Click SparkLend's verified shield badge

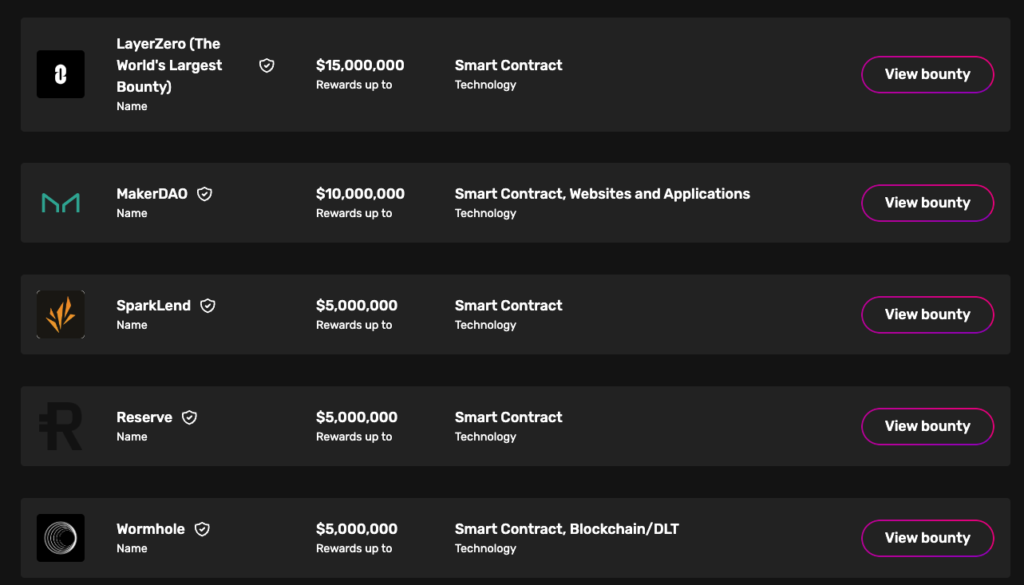[207, 305]
